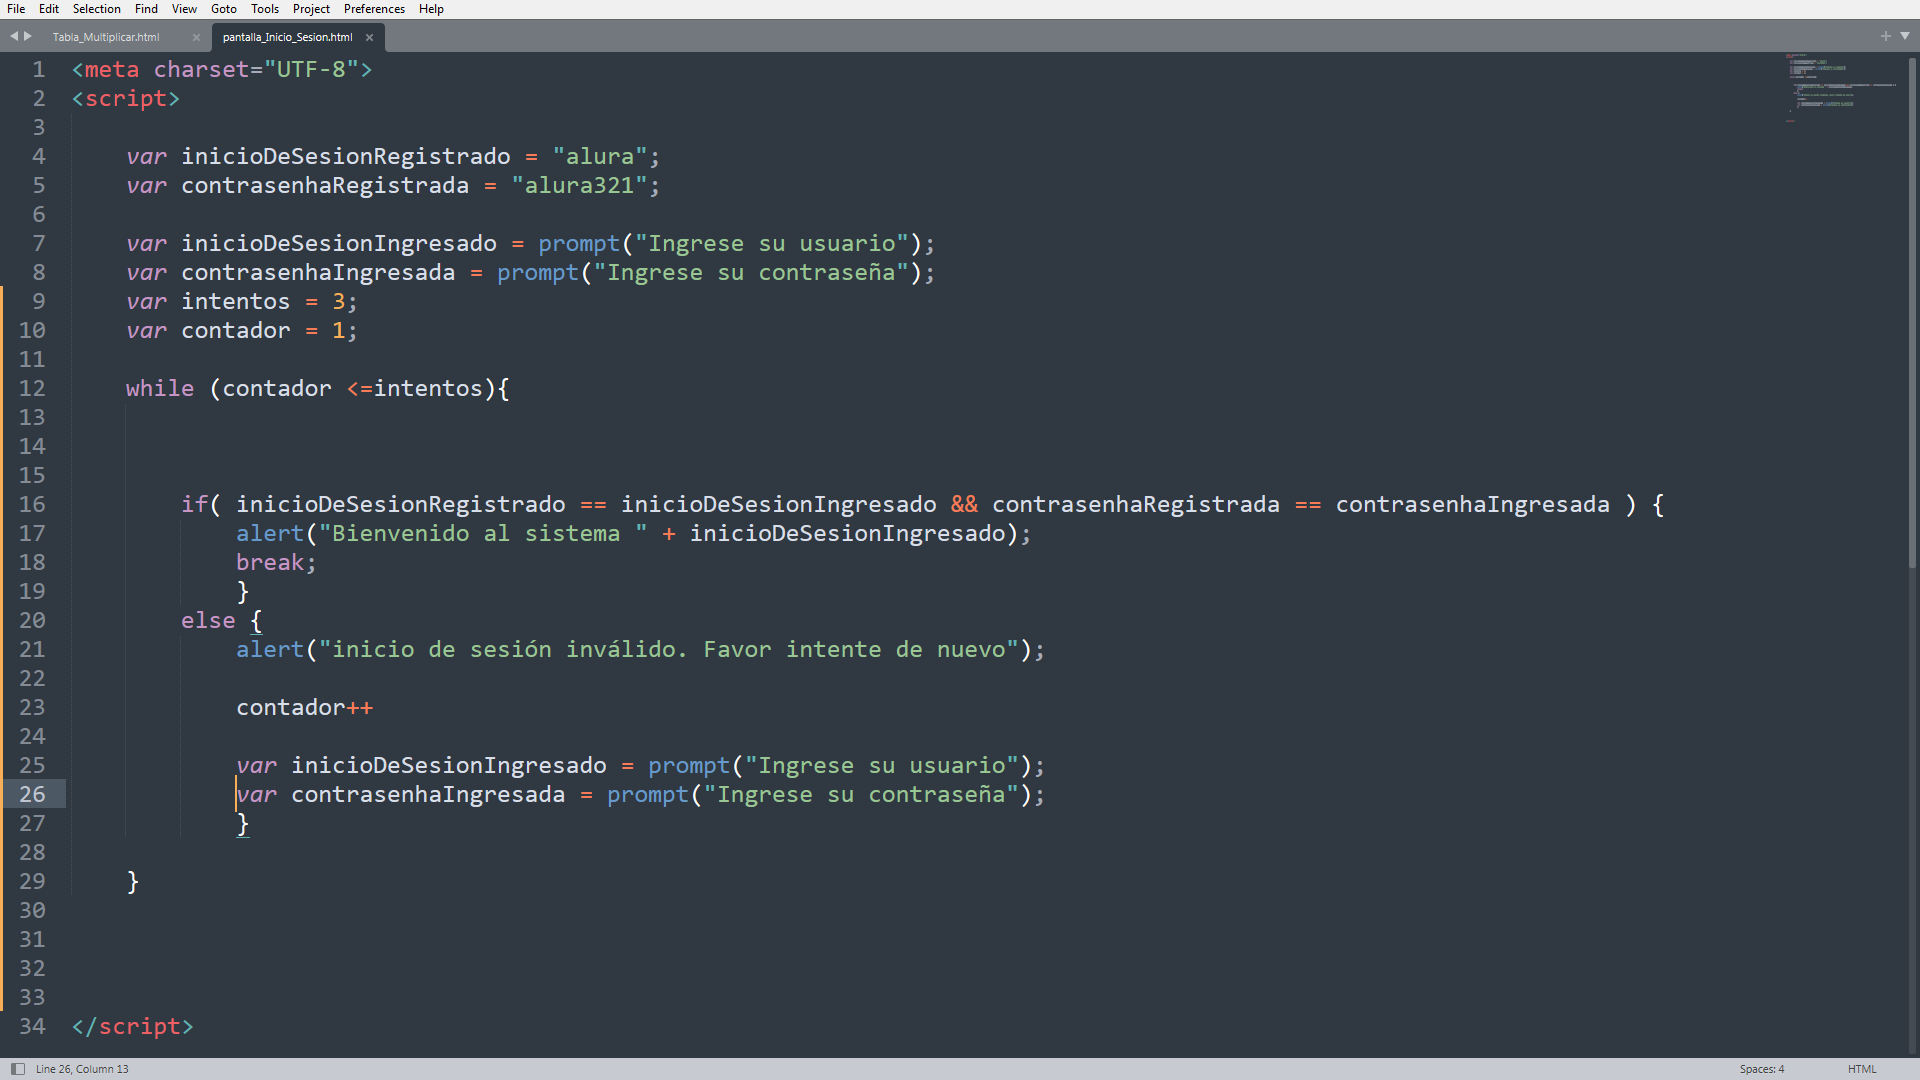Click '"Ingrese su usuario"' string on line 25

pyautogui.click(x=882, y=765)
